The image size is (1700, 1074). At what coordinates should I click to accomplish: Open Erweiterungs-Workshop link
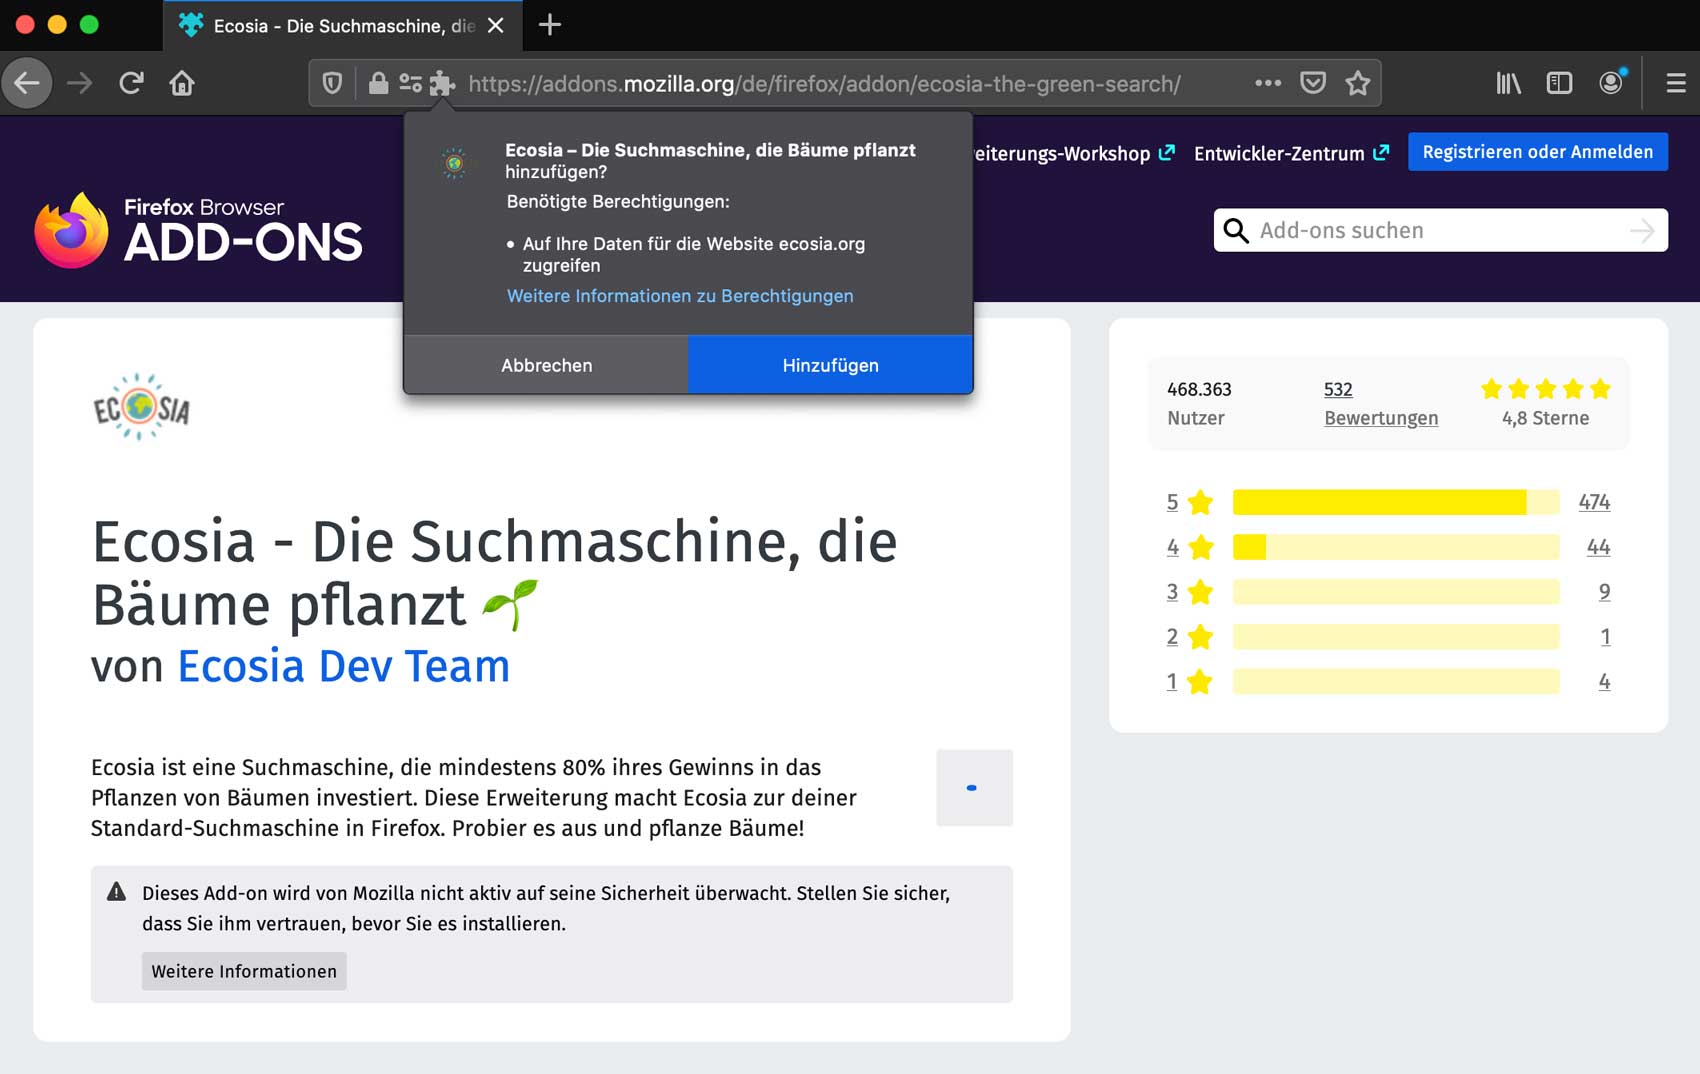click(1073, 153)
